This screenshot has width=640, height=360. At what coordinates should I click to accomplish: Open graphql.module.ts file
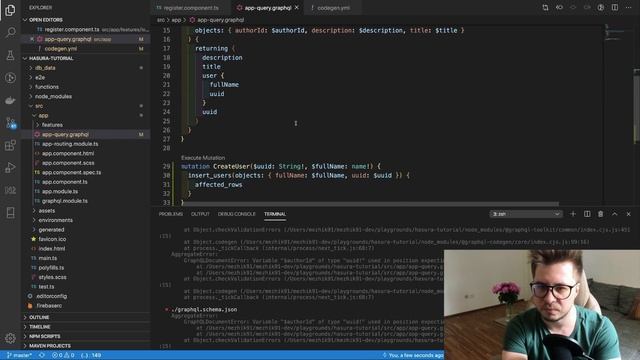pyautogui.click(x=64, y=201)
